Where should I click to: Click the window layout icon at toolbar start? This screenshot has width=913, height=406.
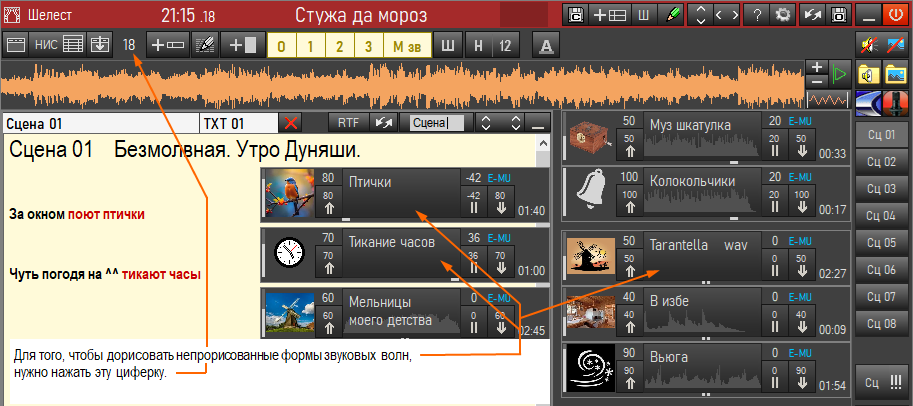tap(16, 44)
